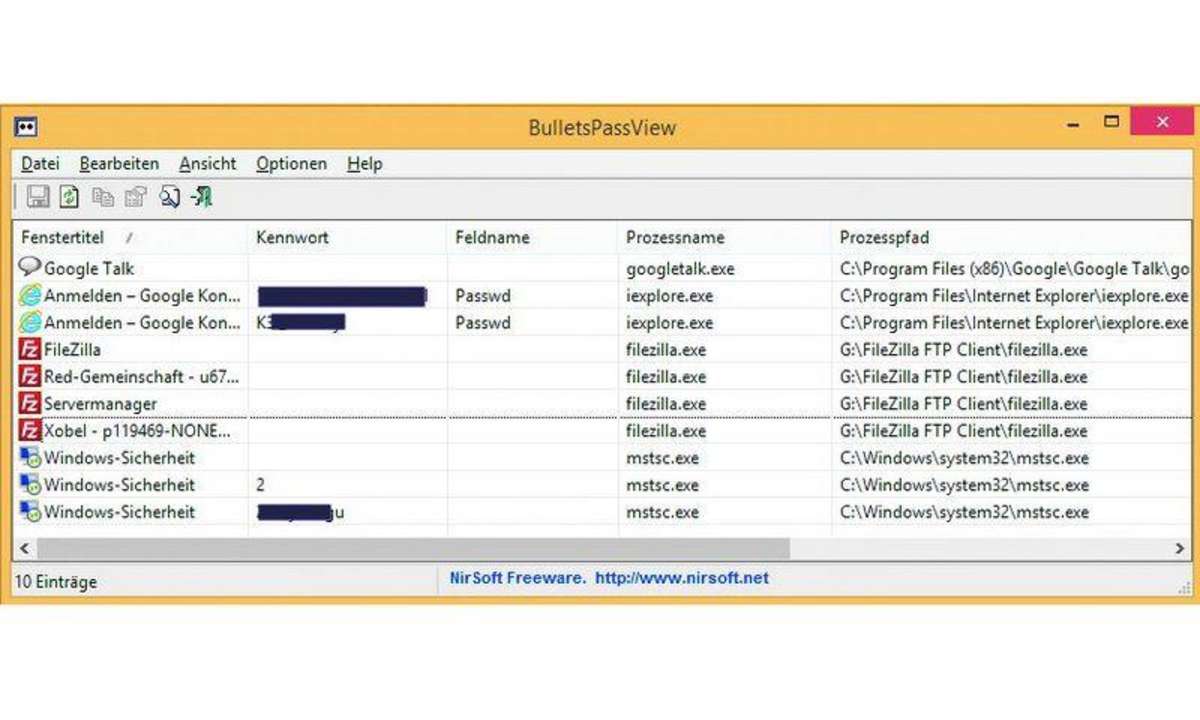Close the BulletsPassView window
Image resolution: width=1200 pixels, height=720 pixels.
(x=1161, y=122)
